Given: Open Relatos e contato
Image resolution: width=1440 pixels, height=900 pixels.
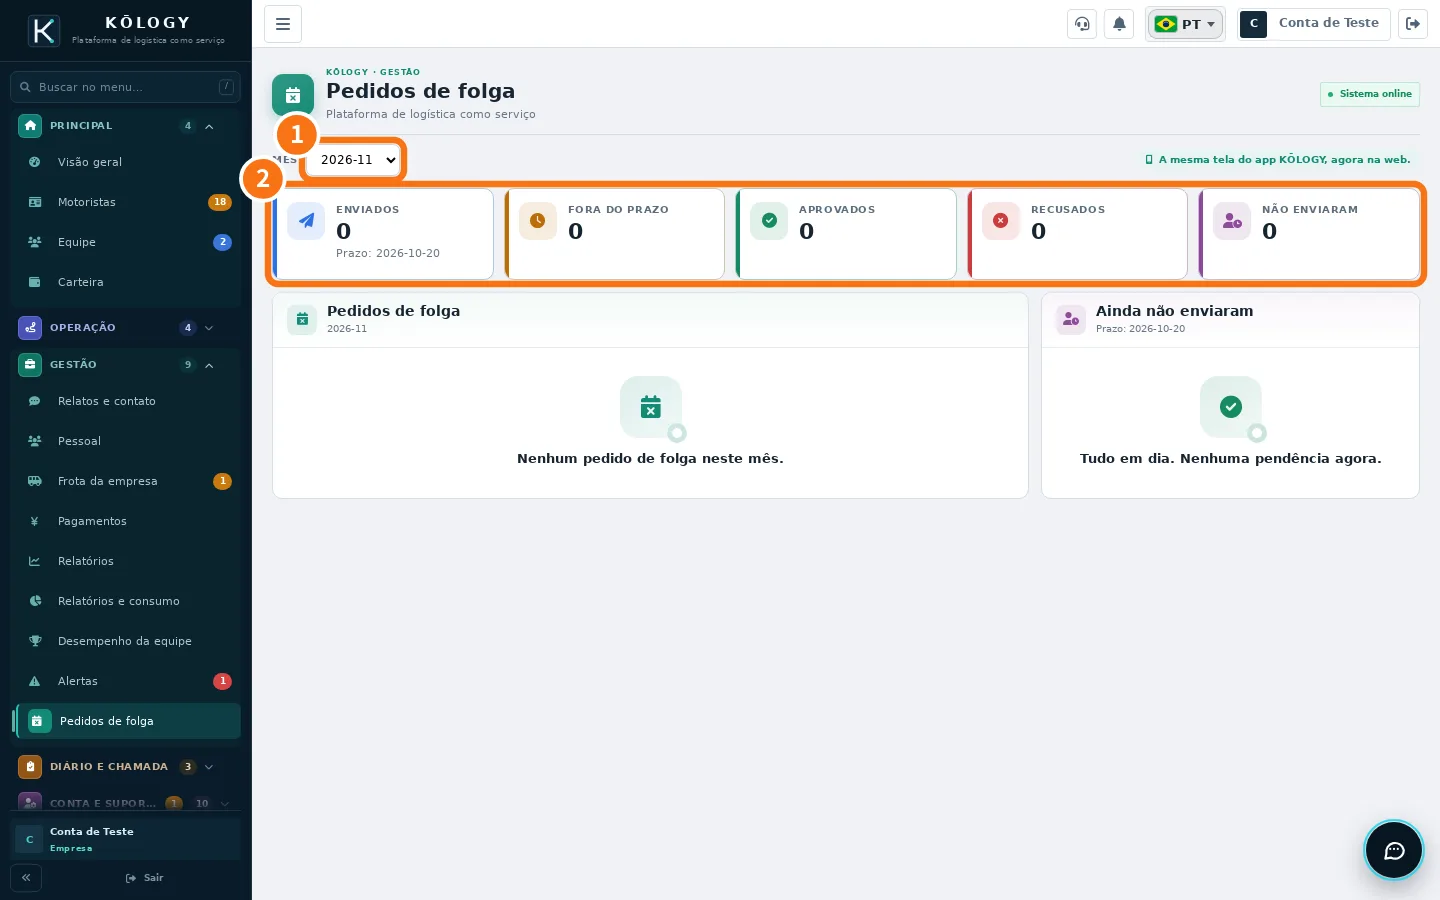Looking at the screenshot, I should click(126, 401).
